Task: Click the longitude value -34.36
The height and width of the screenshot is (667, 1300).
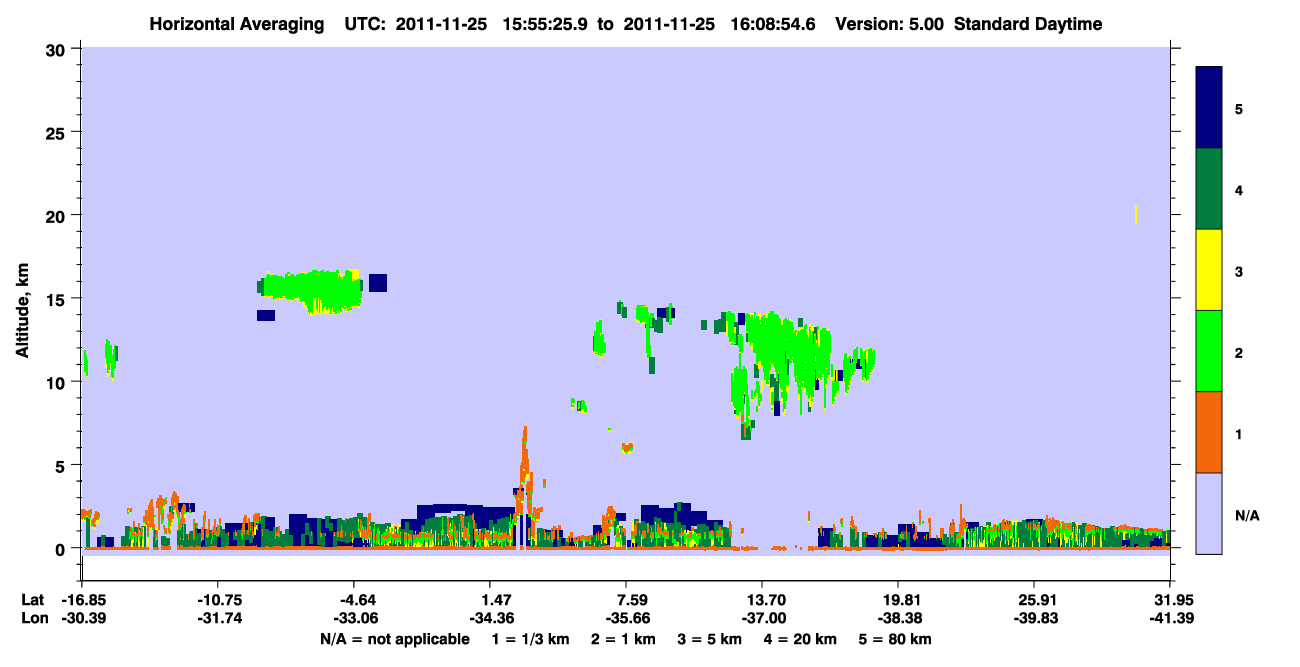Action: click(490, 618)
